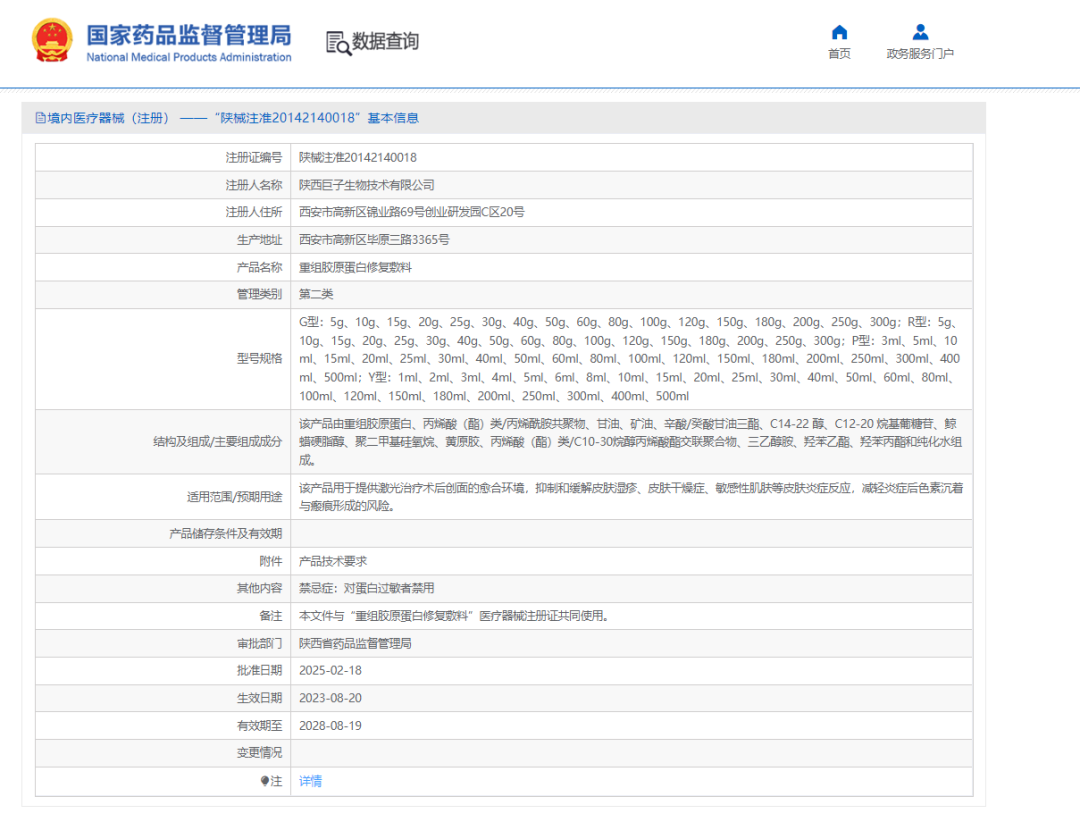Click the 备注 row label
1080x822 pixels.
[271, 616]
